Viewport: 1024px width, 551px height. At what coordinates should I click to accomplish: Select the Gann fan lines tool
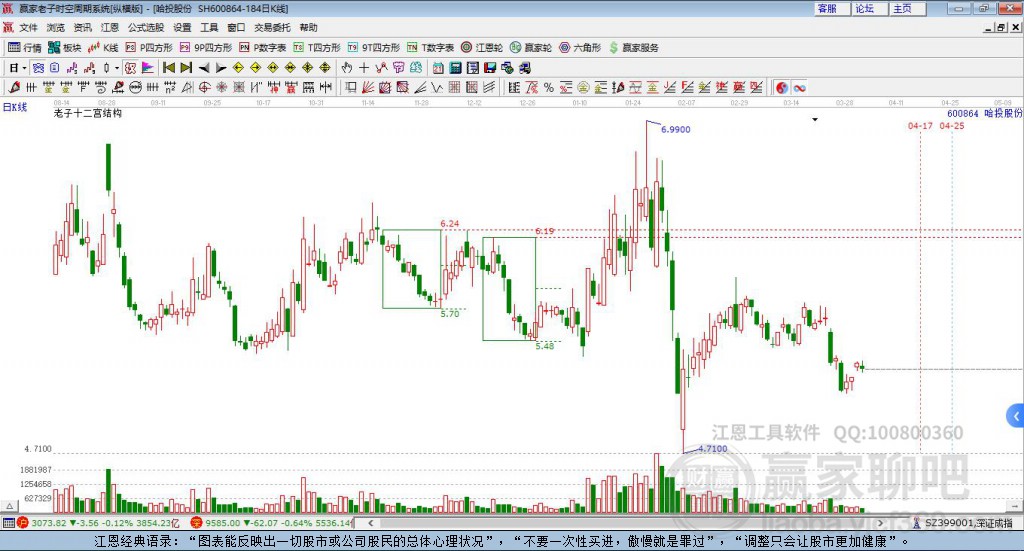[x=368, y=87]
